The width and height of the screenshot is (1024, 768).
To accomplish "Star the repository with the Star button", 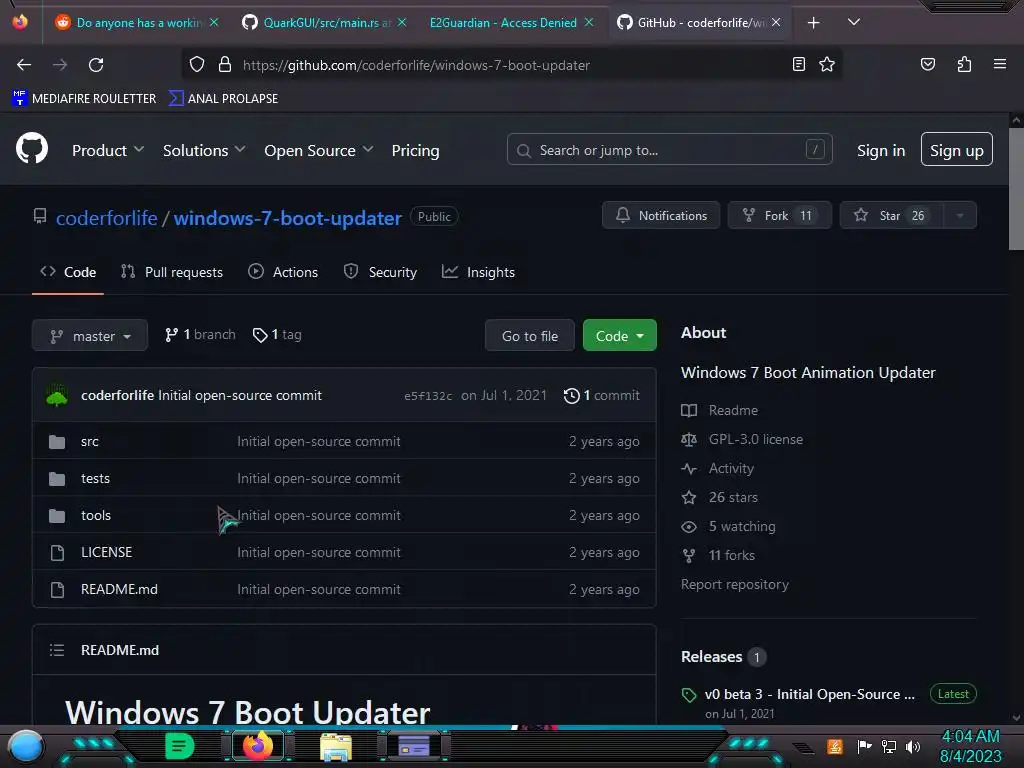I will [x=891, y=215].
